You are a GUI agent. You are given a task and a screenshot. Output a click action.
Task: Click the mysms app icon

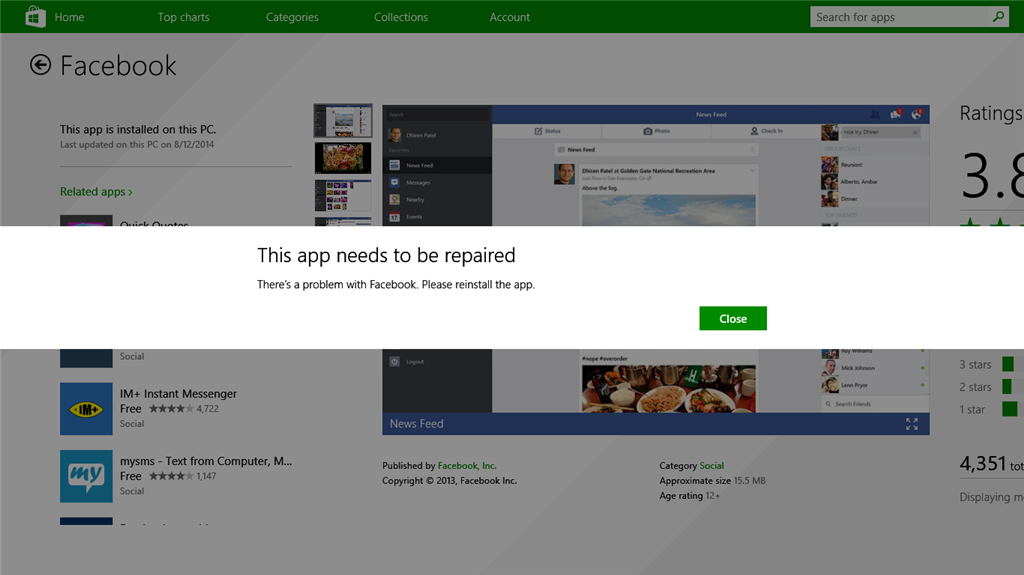tap(86, 476)
